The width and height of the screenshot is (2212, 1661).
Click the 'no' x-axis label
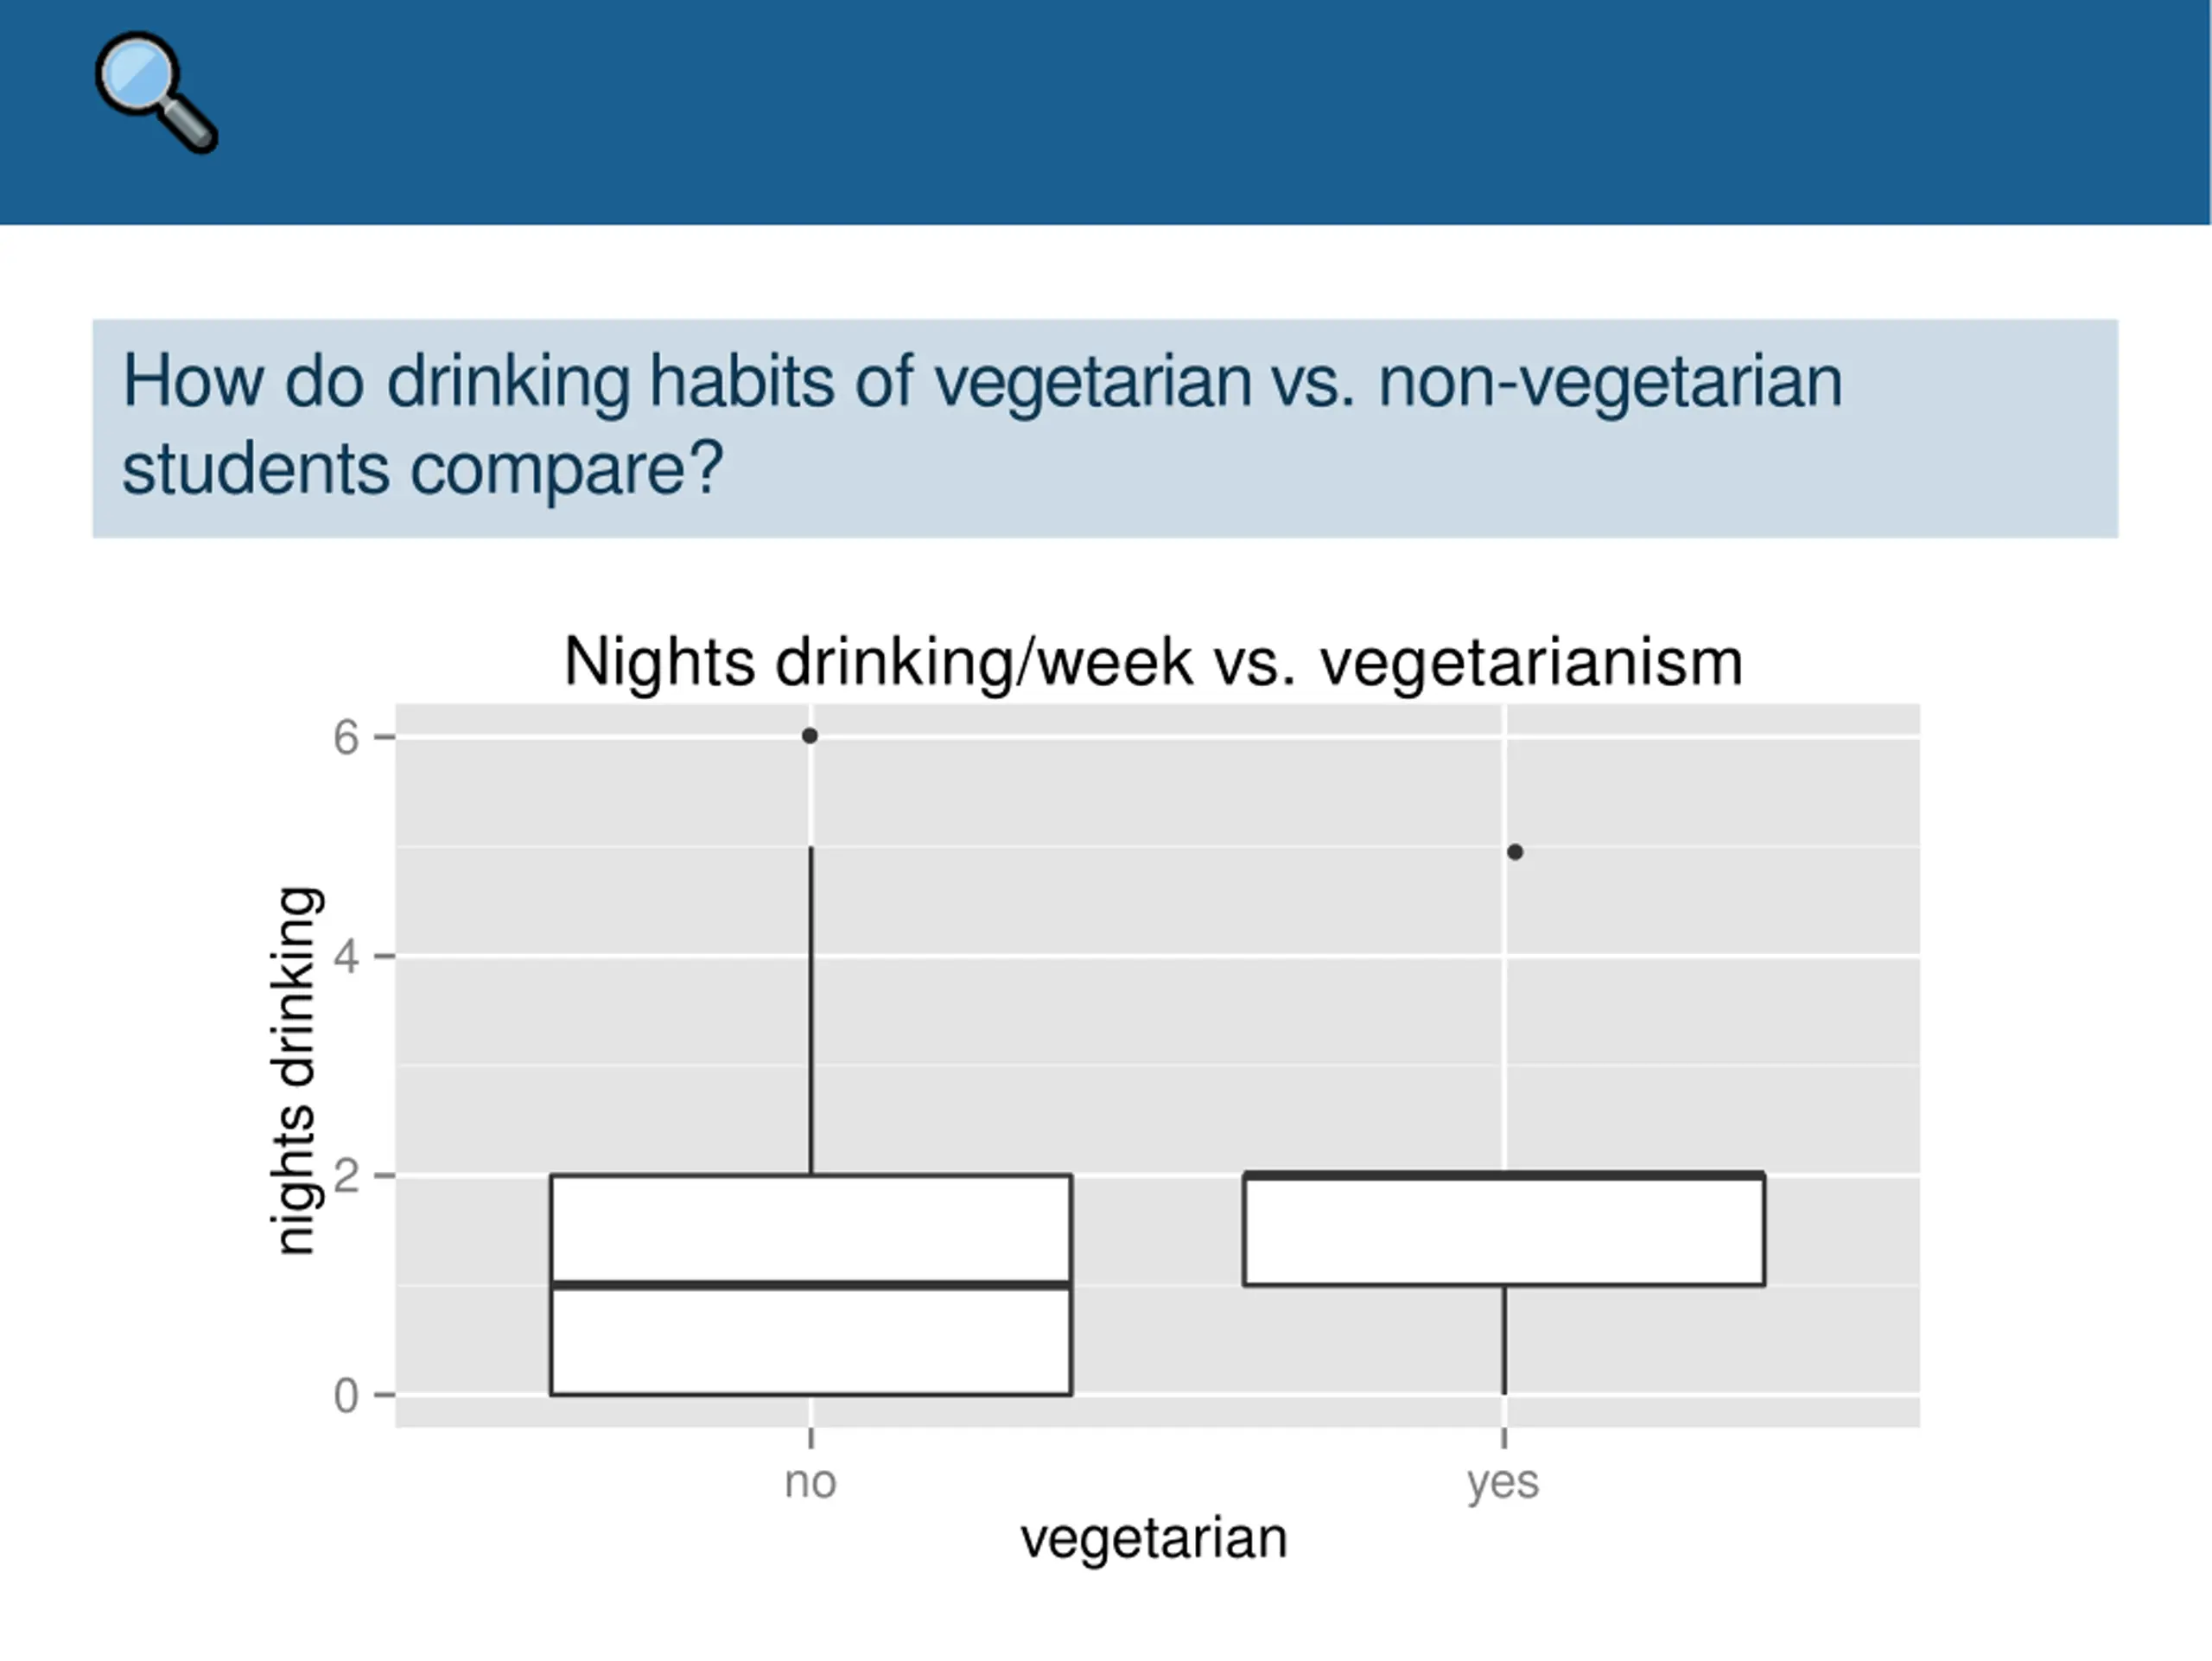[810, 1482]
